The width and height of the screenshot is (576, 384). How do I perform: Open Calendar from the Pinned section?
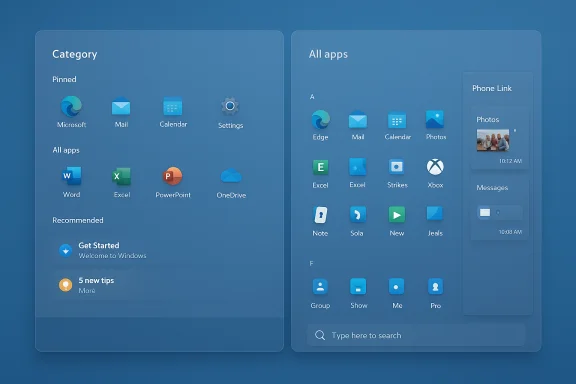tap(173, 107)
